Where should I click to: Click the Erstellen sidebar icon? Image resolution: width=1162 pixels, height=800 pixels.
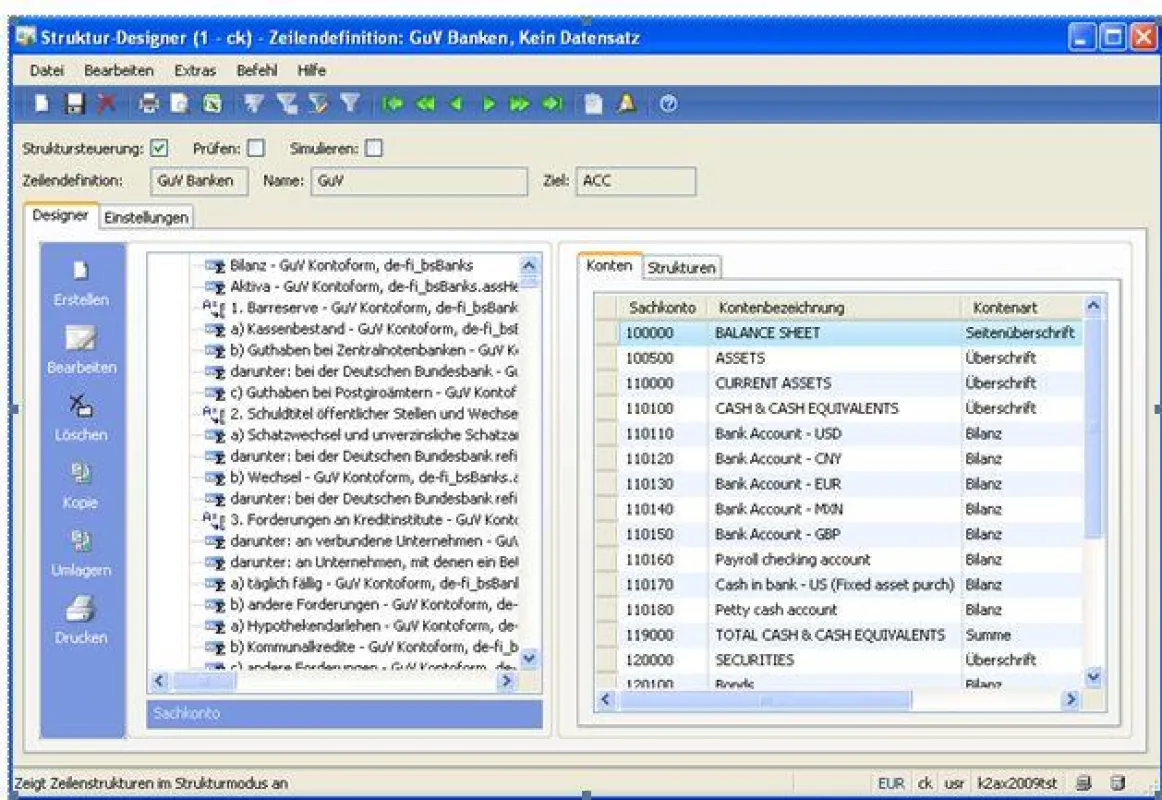point(81,272)
